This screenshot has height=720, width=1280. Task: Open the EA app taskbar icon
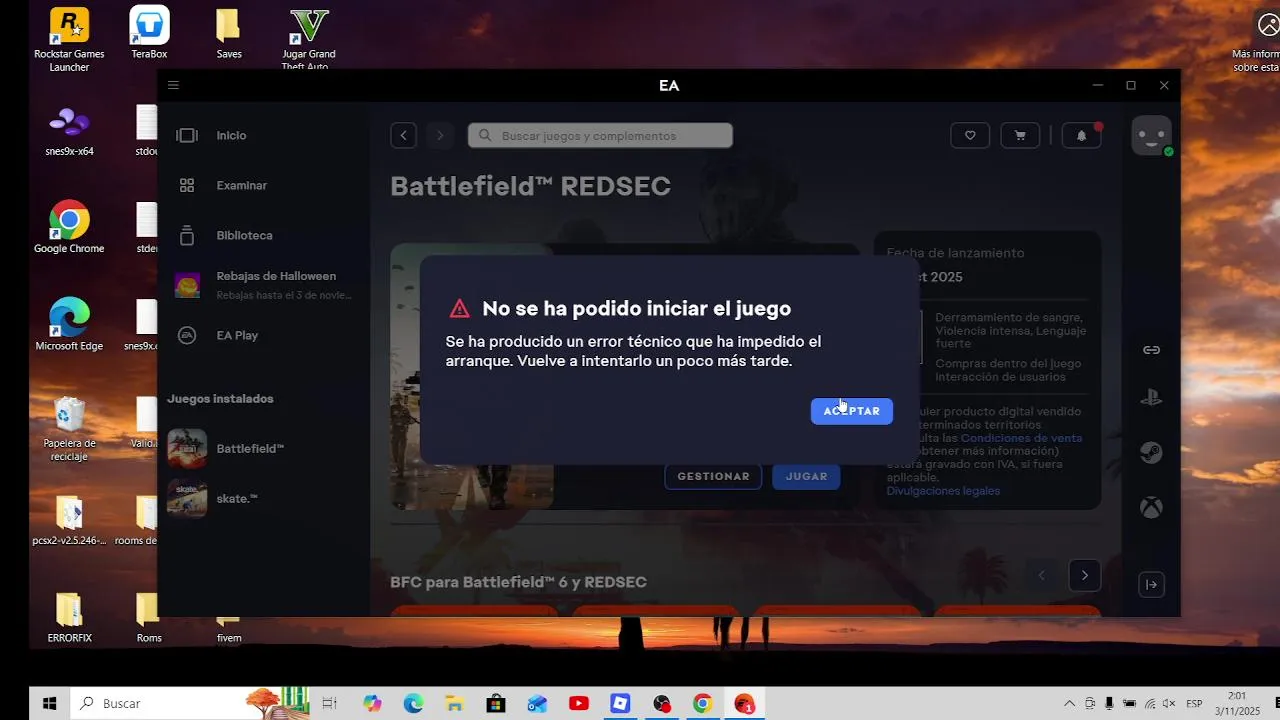tap(744, 703)
